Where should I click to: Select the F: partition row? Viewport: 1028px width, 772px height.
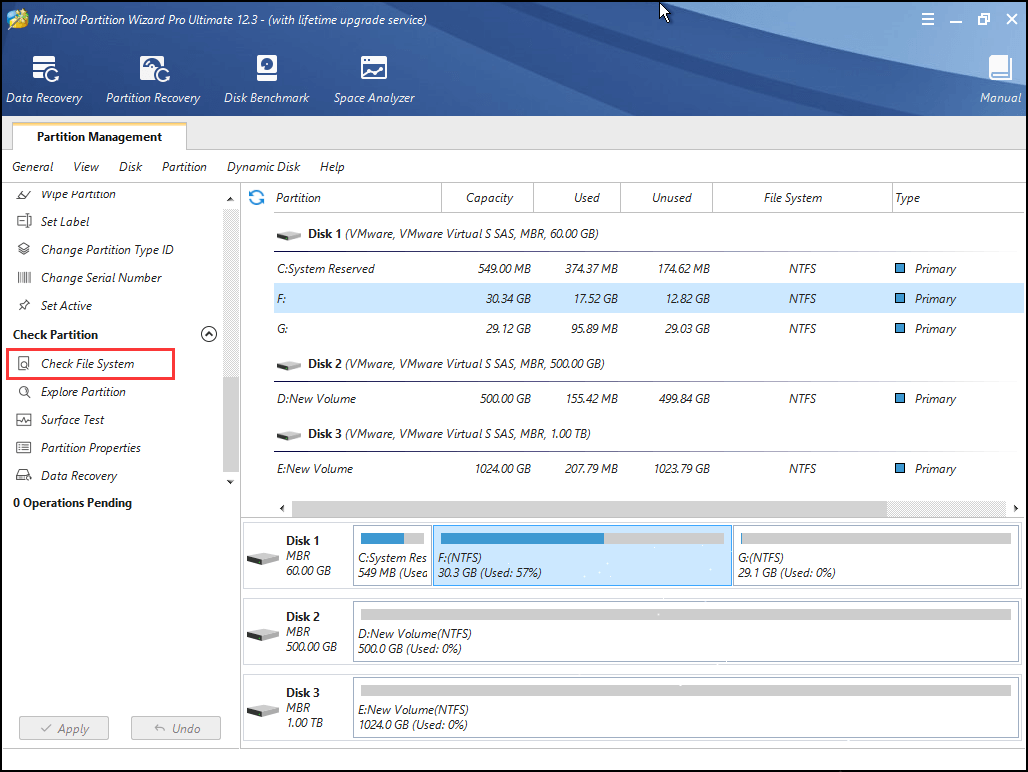(x=648, y=298)
